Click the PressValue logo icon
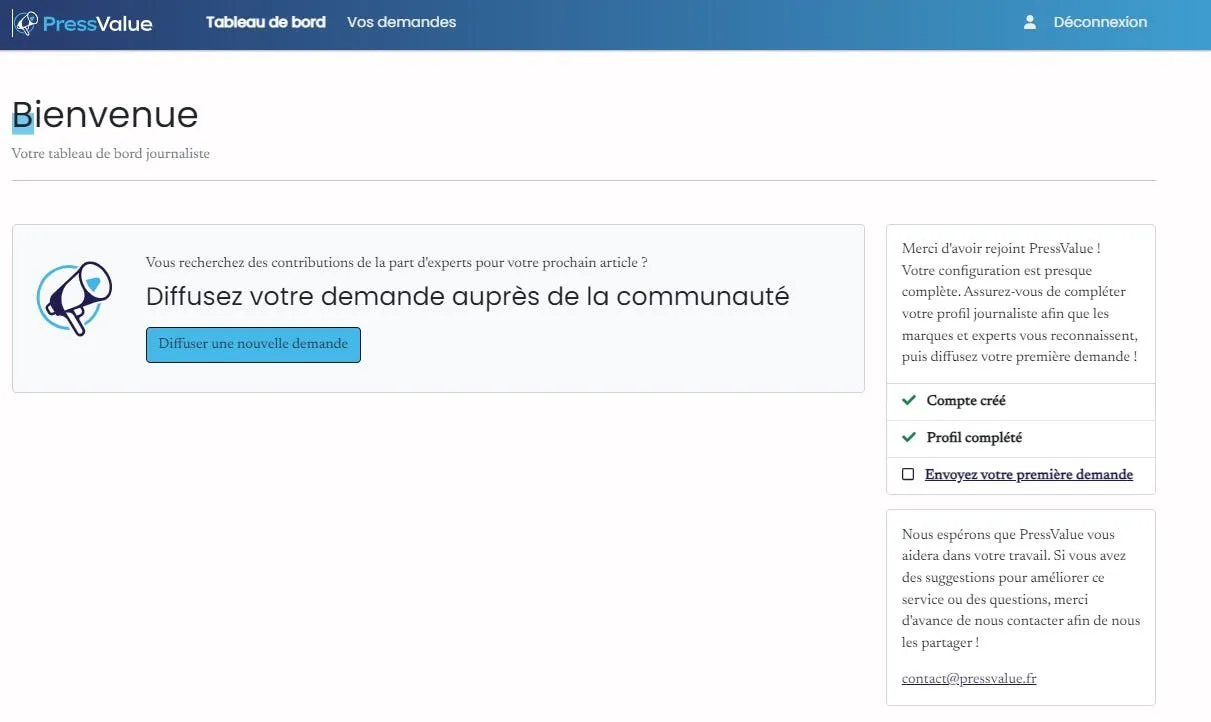This screenshot has height=722, width=1211. [x=27, y=23]
